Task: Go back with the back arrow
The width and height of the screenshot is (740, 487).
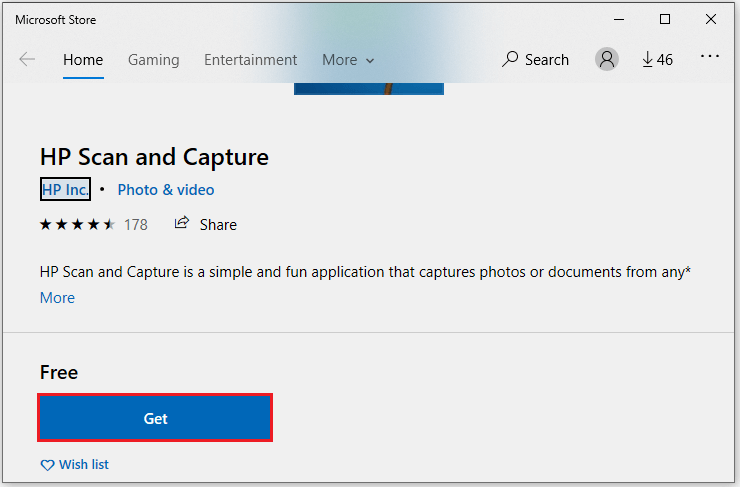Action: (27, 59)
